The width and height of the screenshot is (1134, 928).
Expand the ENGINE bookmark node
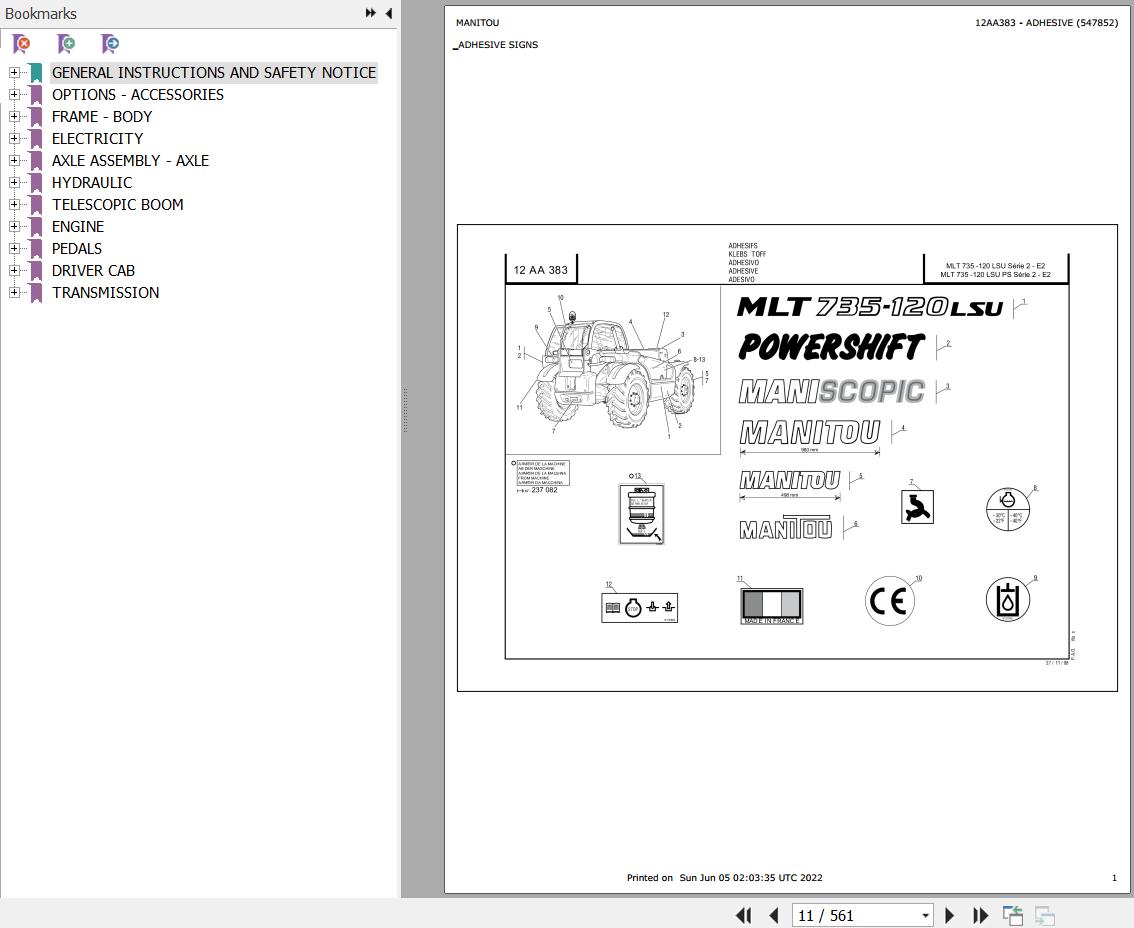14,226
